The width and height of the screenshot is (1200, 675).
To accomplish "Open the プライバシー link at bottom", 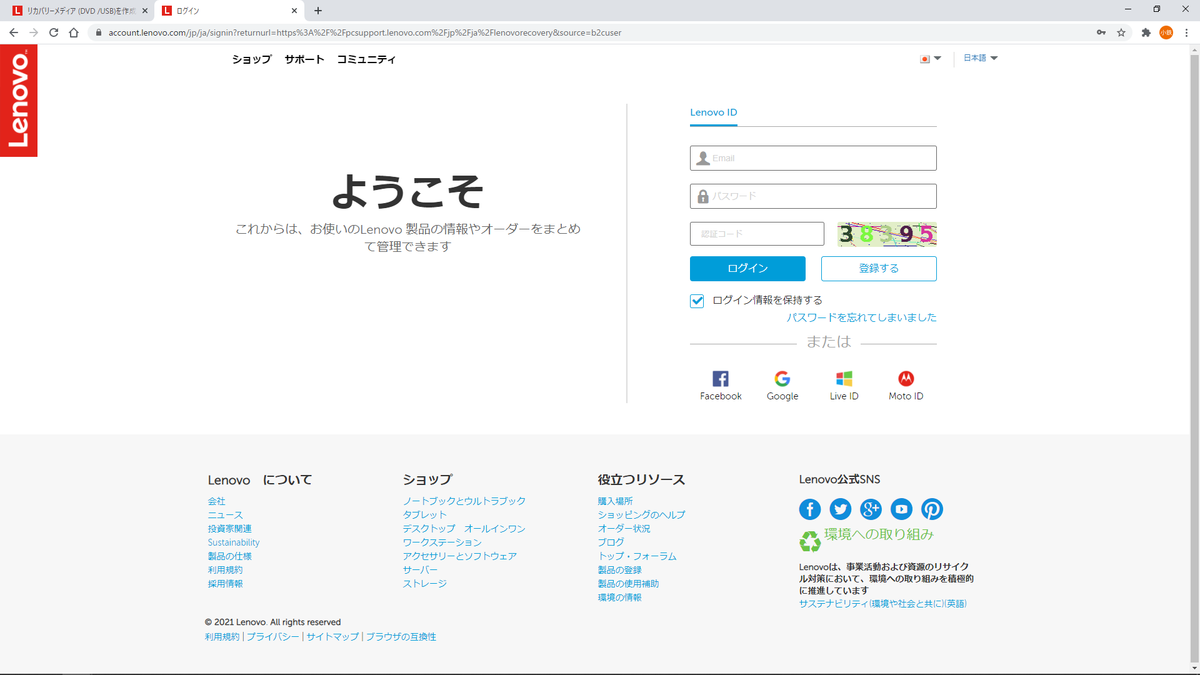I will (272, 637).
